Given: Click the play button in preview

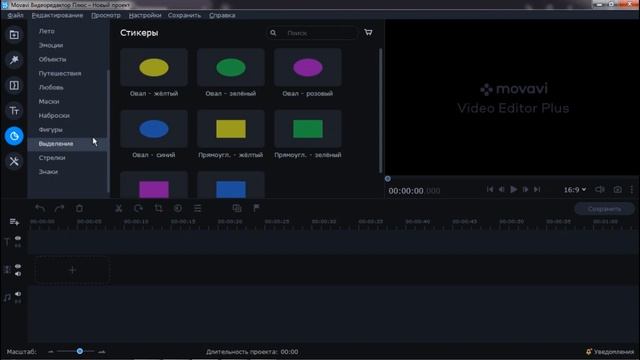Looking at the screenshot, I should 513,189.
